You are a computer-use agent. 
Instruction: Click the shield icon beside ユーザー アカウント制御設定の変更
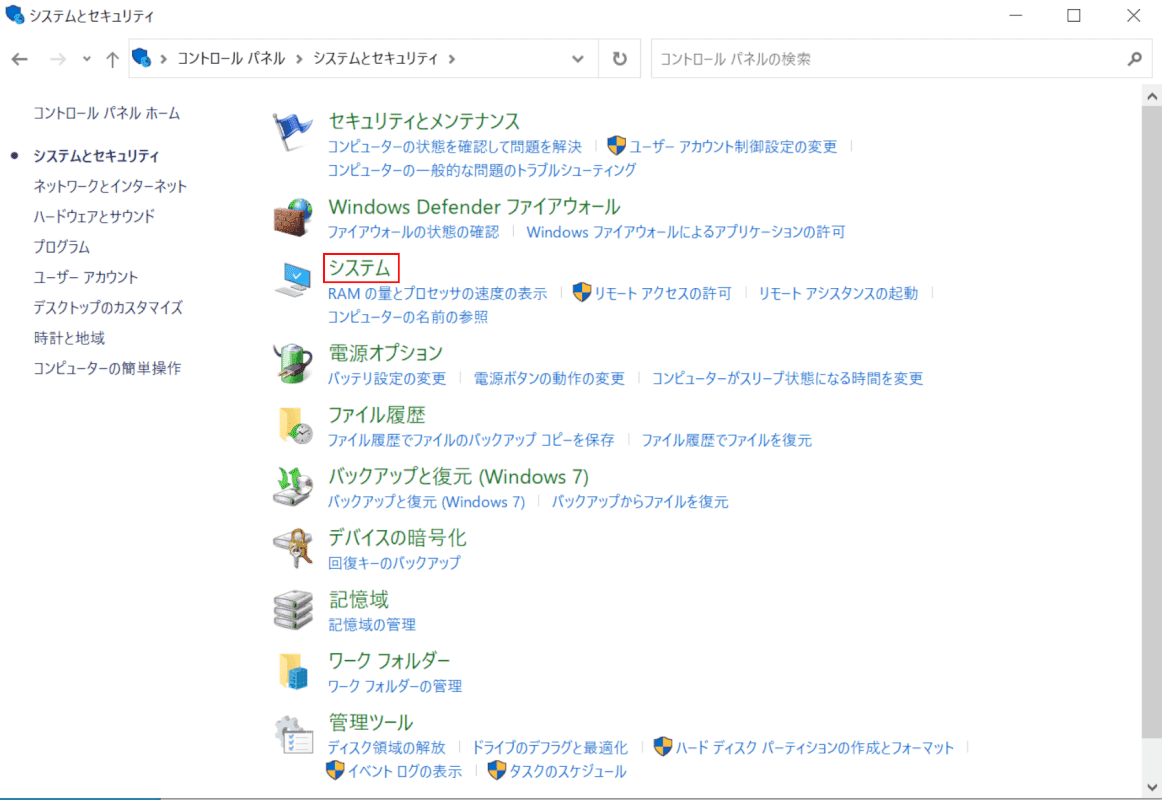click(617, 145)
